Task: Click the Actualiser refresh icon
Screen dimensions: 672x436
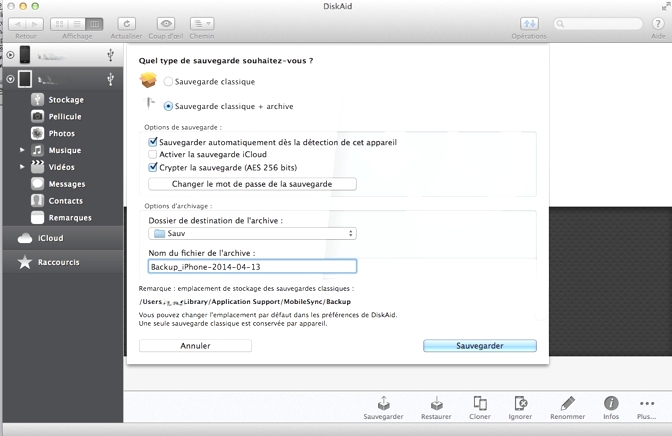Action: pos(127,23)
